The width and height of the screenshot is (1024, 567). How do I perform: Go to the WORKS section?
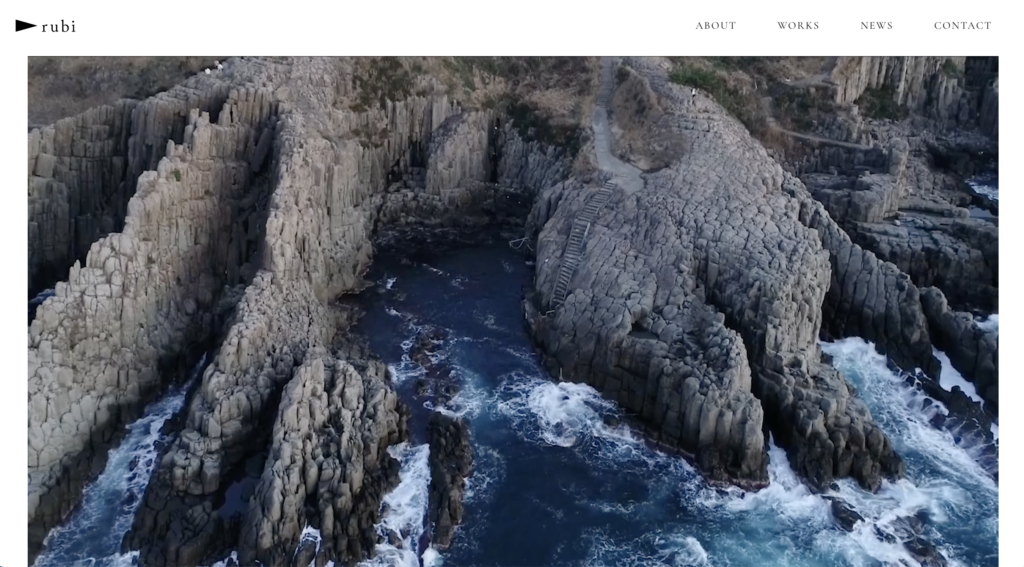pos(797,26)
